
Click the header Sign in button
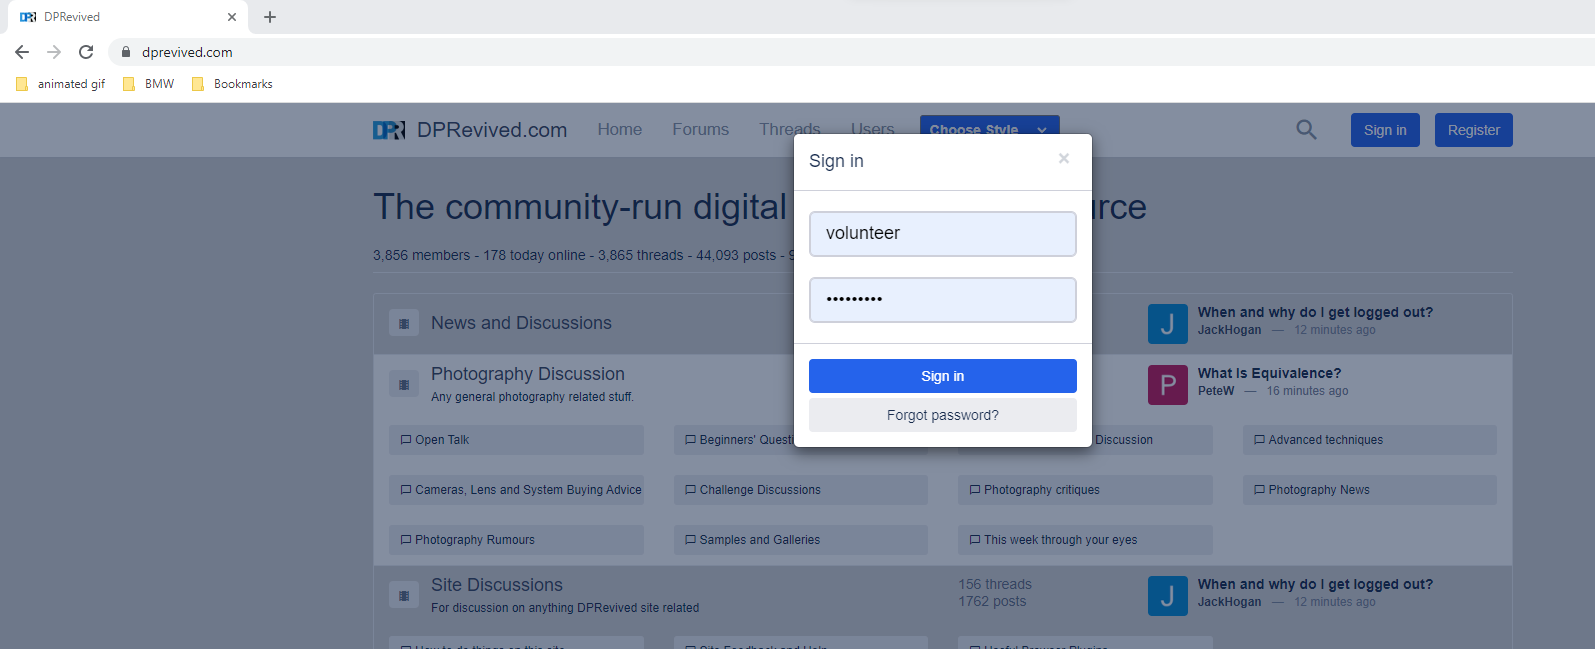pyautogui.click(x=1385, y=130)
